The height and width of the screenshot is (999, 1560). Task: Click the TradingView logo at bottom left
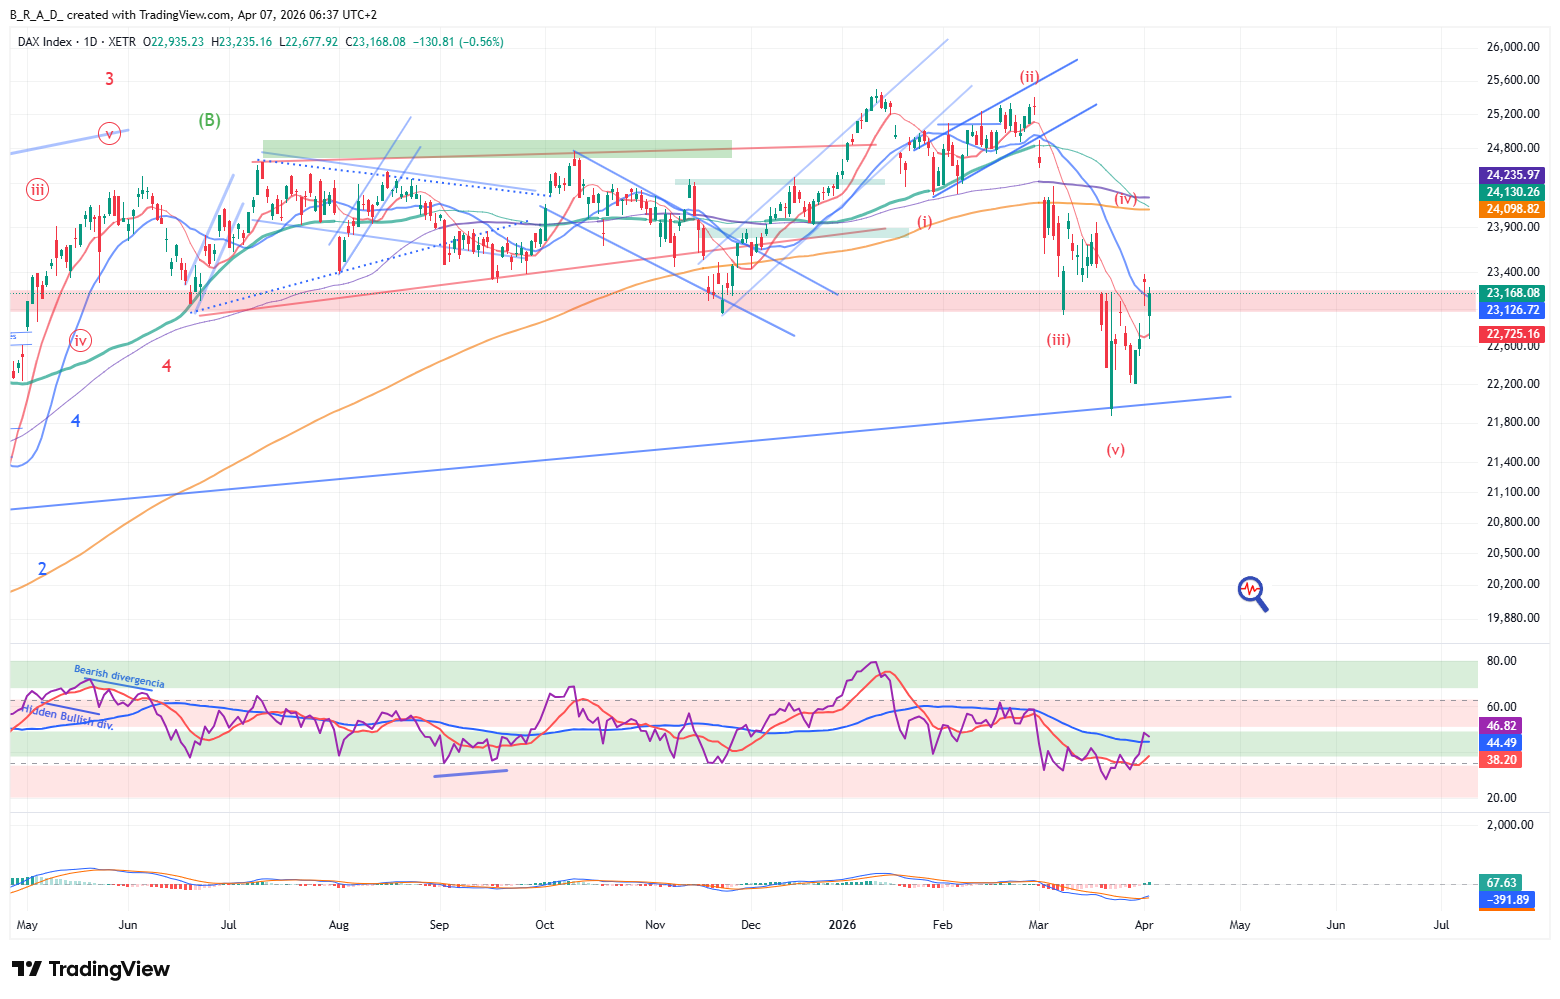point(90,969)
